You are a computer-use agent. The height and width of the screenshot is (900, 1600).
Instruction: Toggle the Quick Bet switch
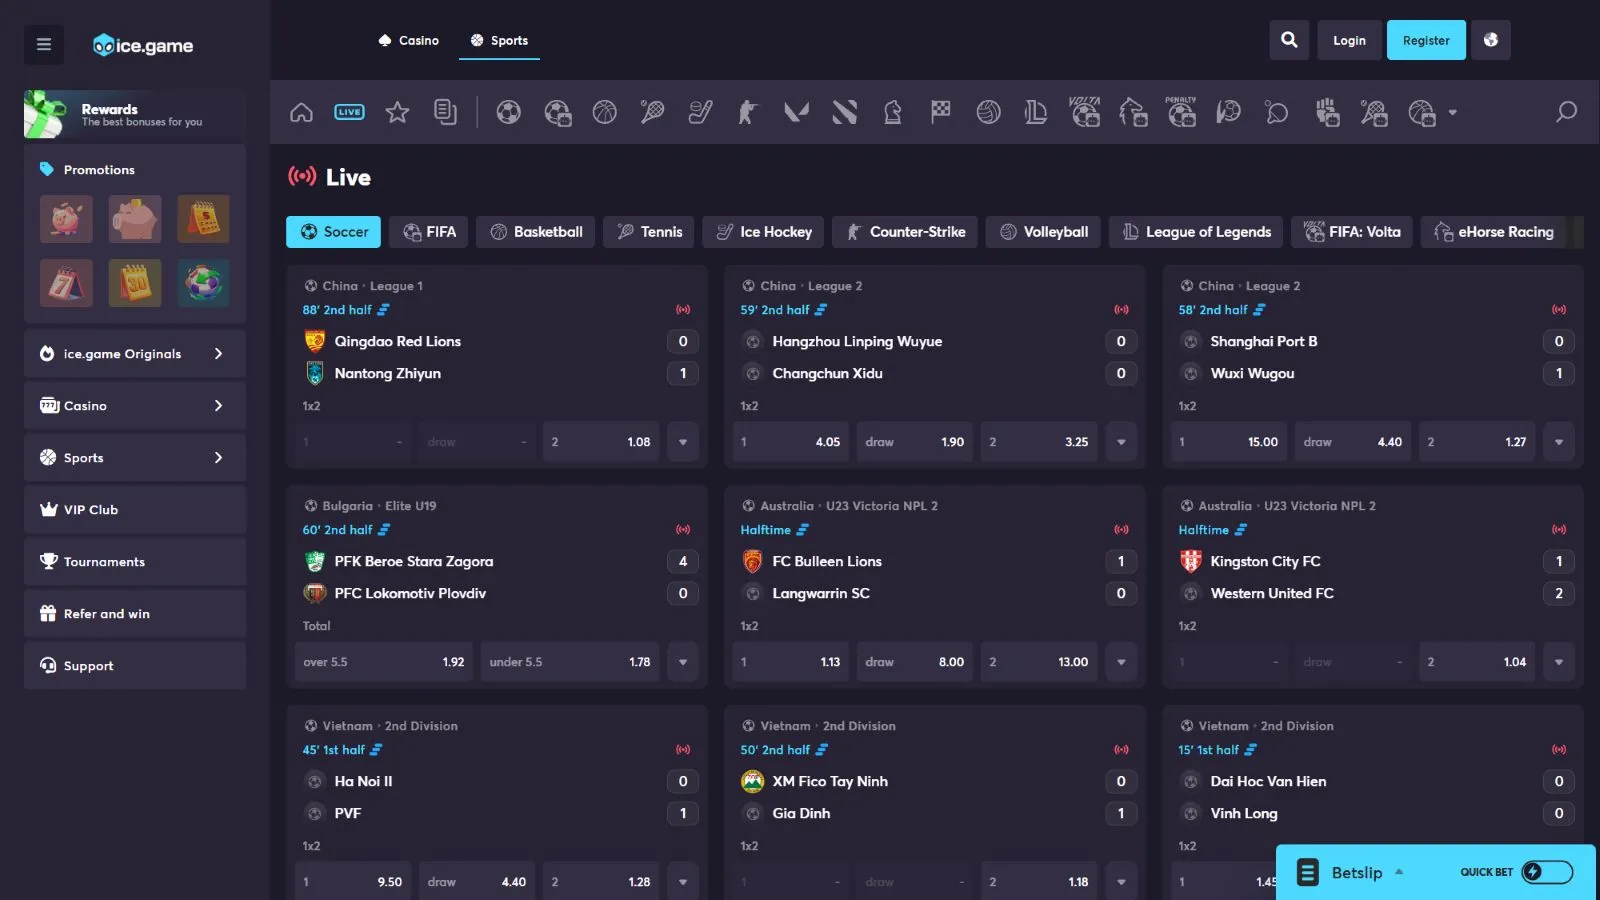[x=1546, y=872]
